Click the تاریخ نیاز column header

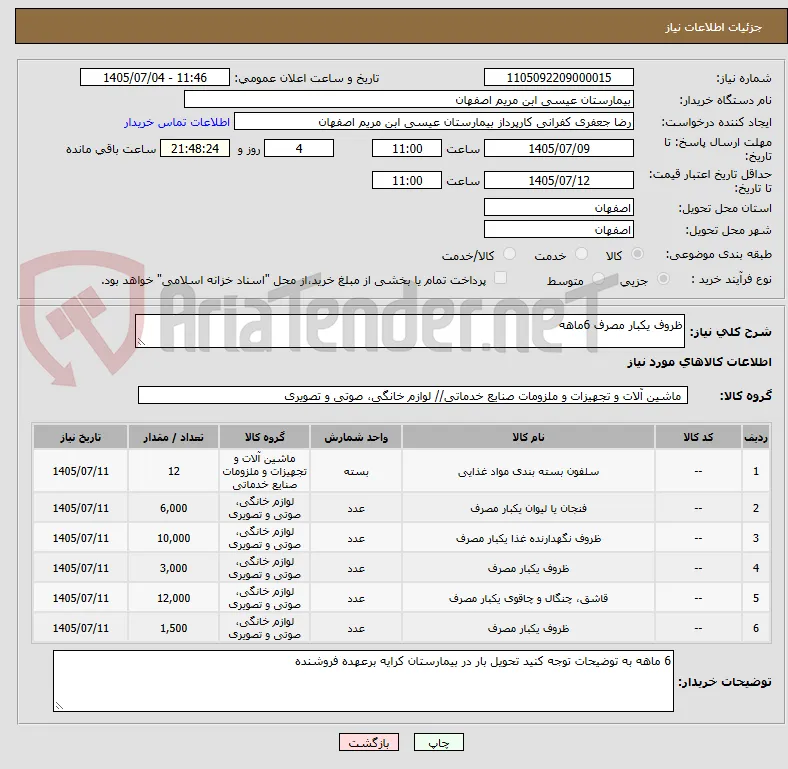pyautogui.click(x=80, y=437)
